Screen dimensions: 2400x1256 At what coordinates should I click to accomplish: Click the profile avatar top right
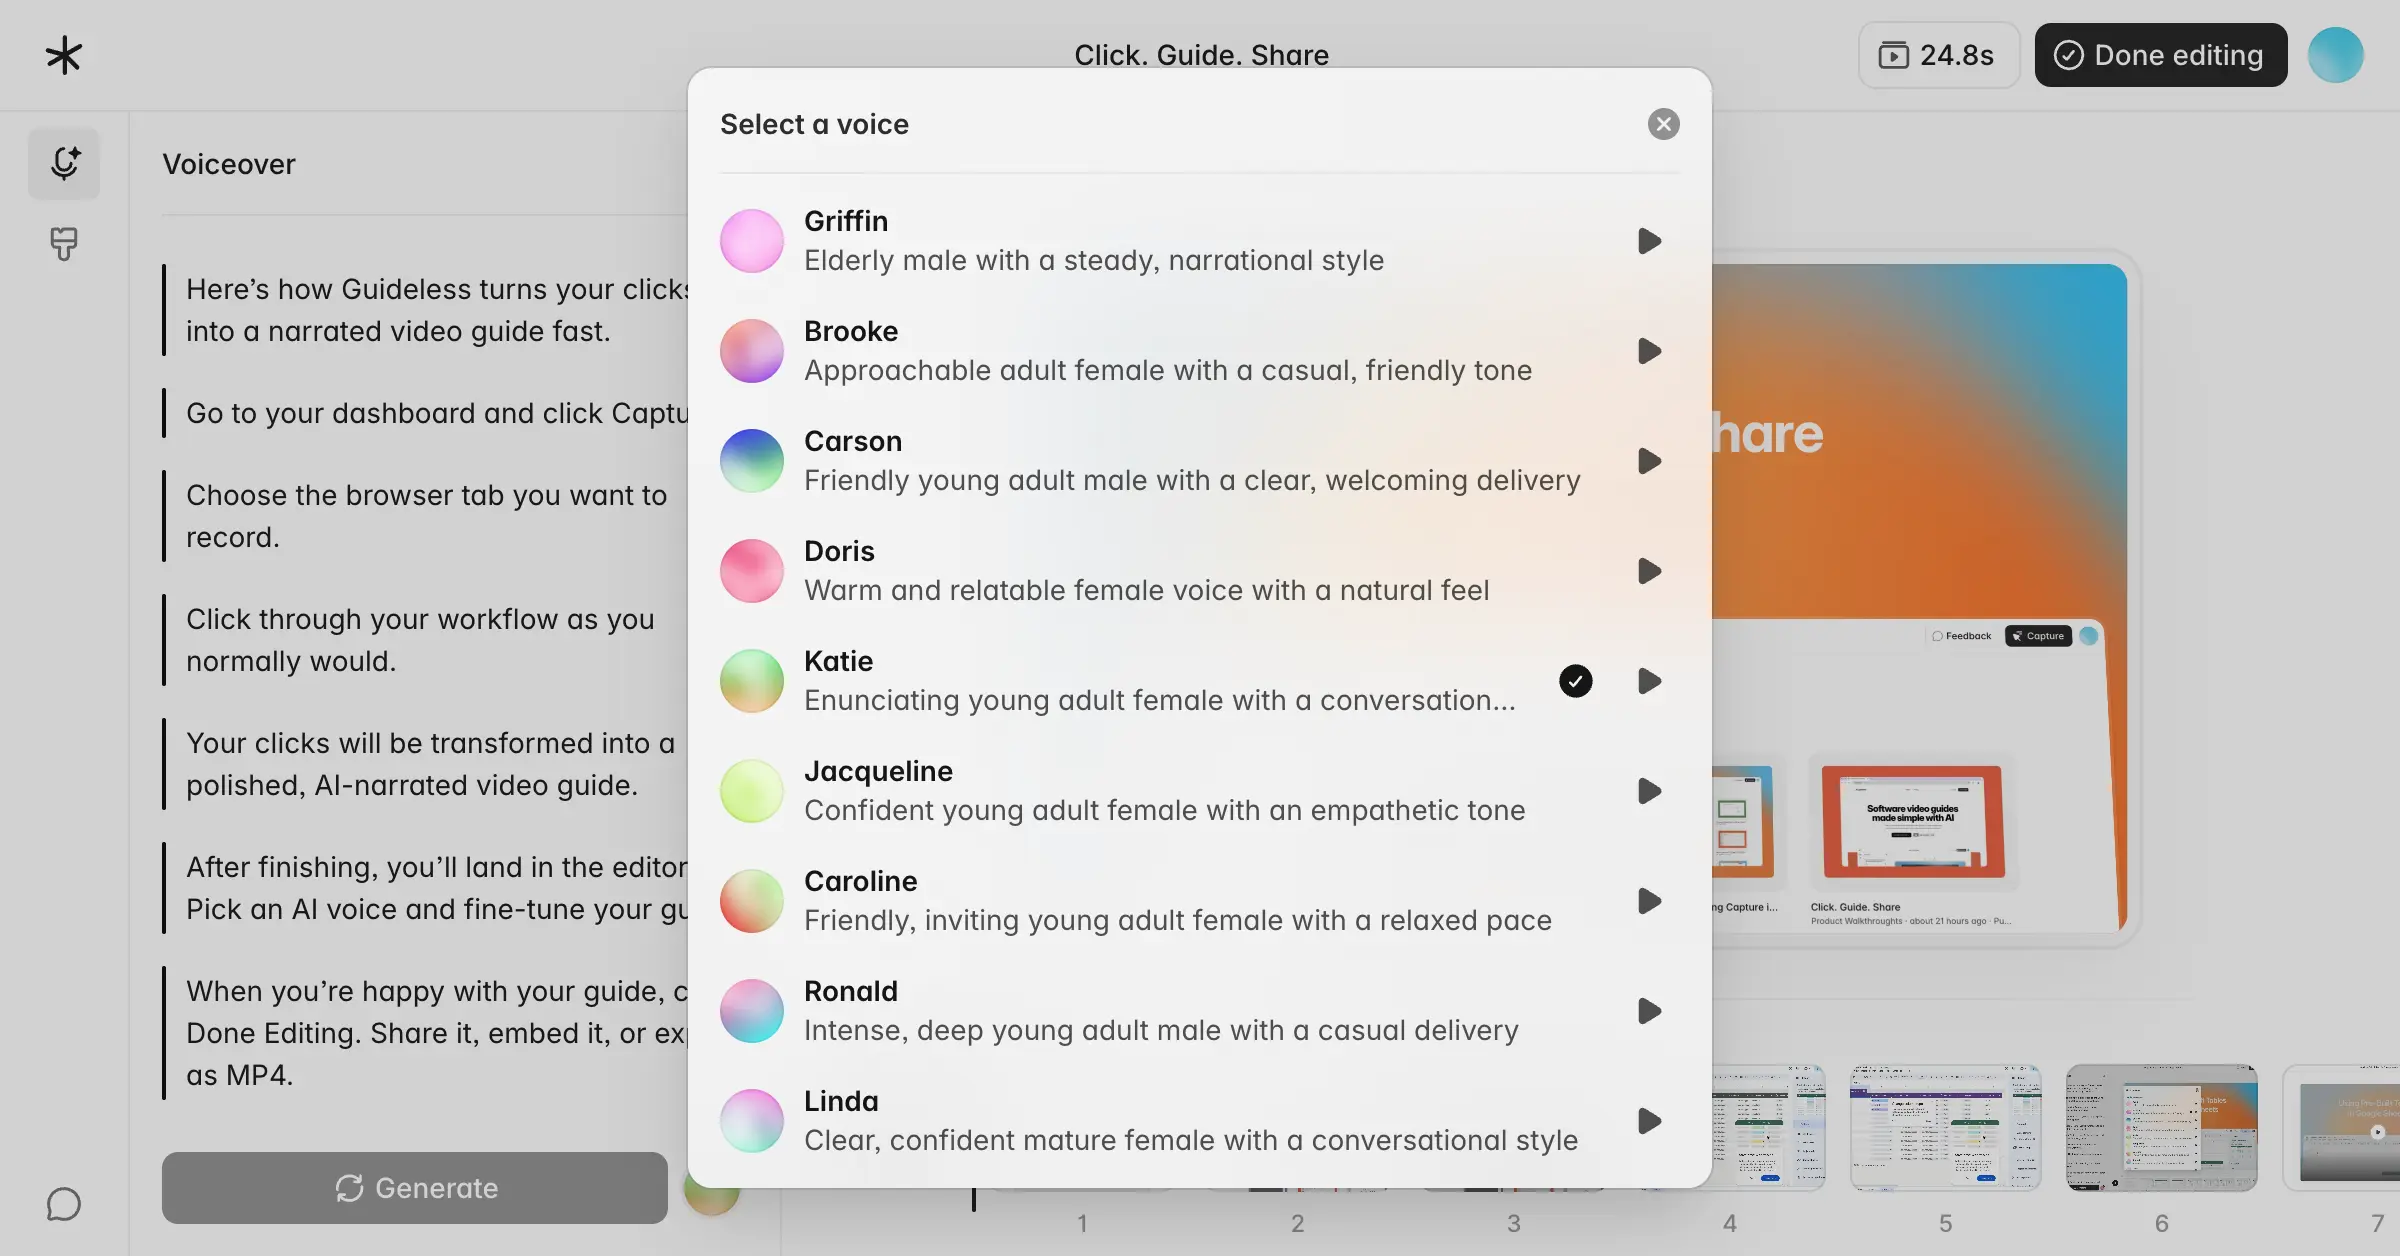pos(2336,54)
